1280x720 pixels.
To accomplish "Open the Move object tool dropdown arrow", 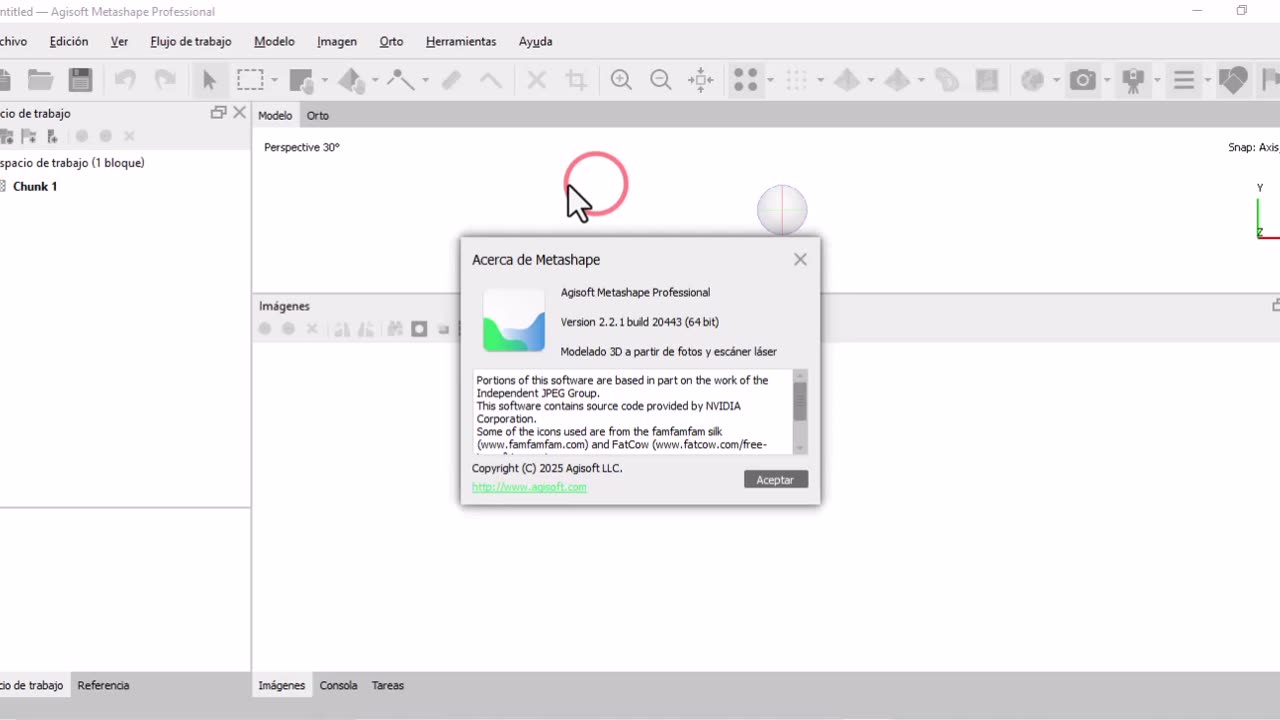I will 374,80.
